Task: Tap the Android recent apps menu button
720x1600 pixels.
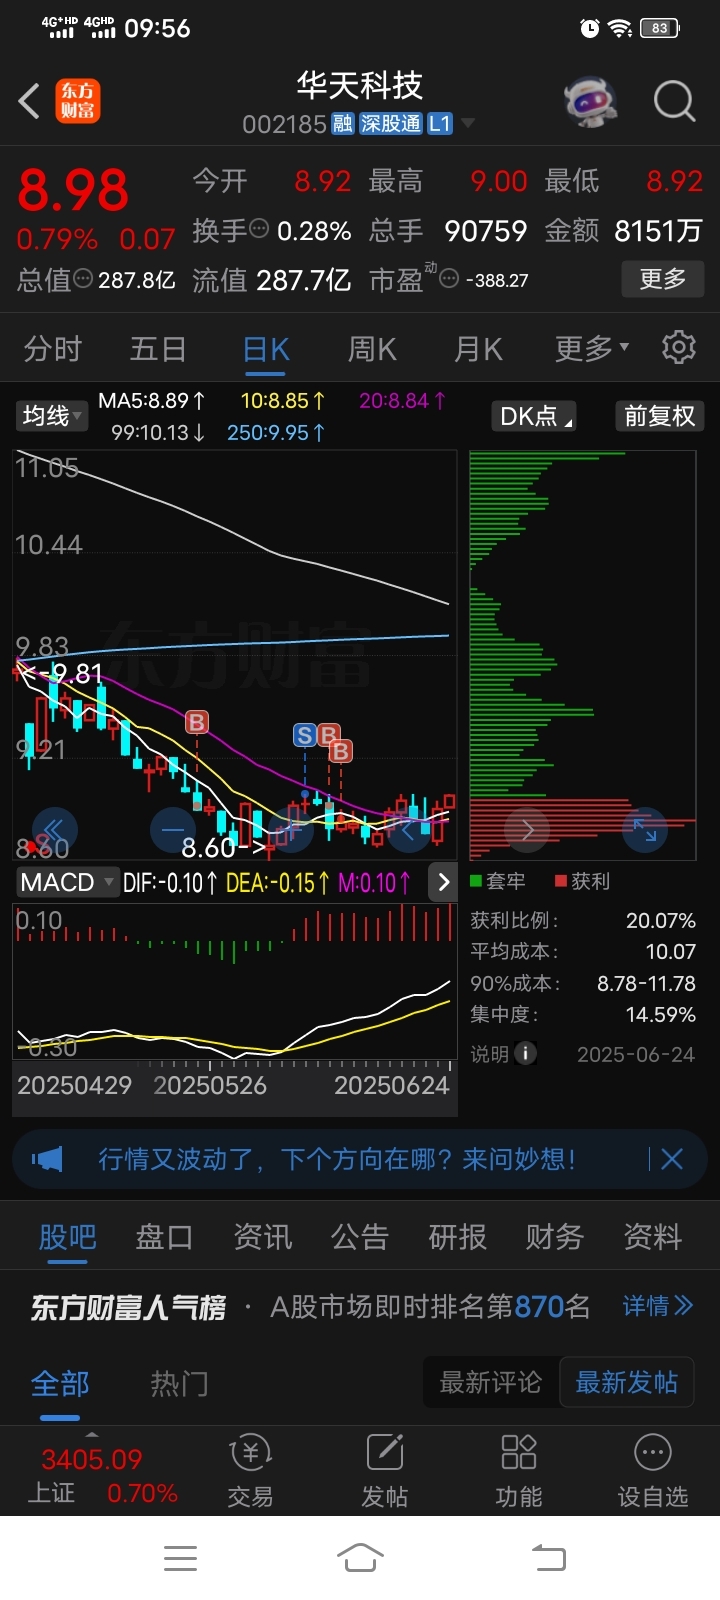Action: pyautogui.click(x=180, y=1558)
